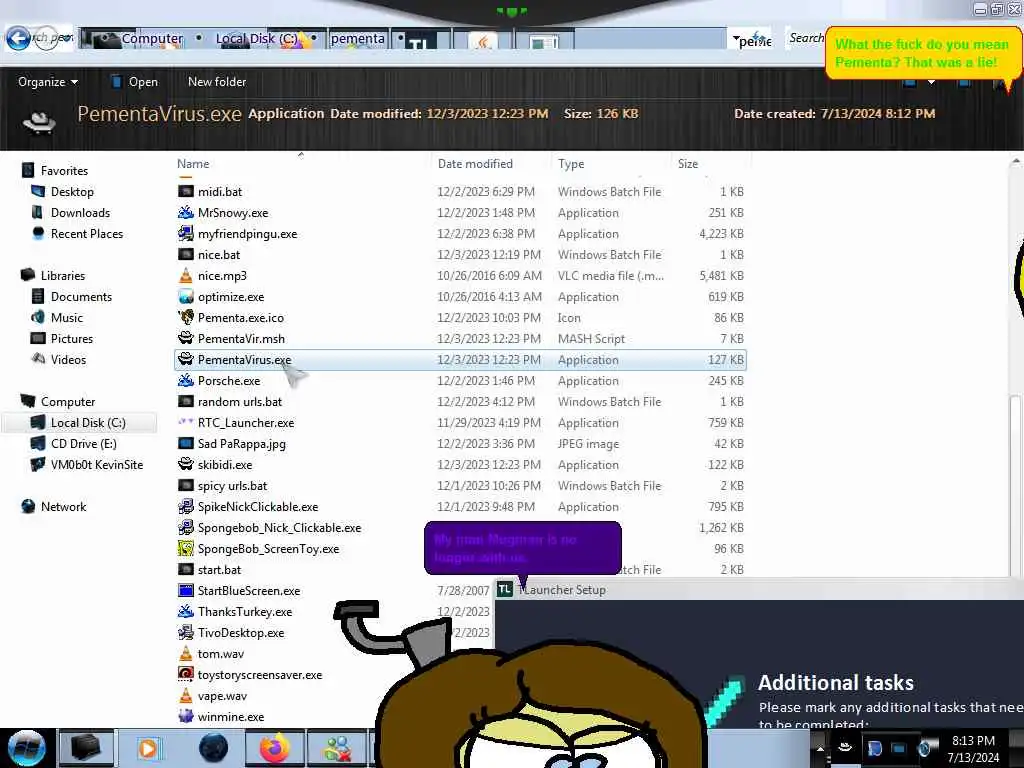The width and height of the screenshot is (1024, 768).
Task: Click the pementa breadcrumb segment
Action: coord(357,39)
